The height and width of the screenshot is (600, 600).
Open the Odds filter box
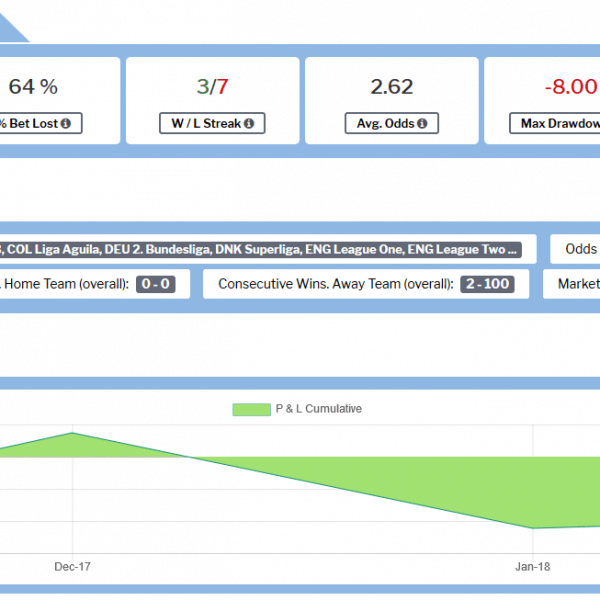[x=575, y=249]
